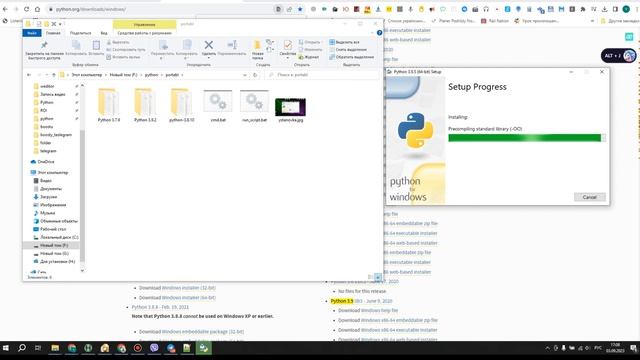Select 'Рабочий стол' in navigation pane
Image resolution: width=640 pixels, height=360 pixels.
pyautogui.click(x=53, y=229)
